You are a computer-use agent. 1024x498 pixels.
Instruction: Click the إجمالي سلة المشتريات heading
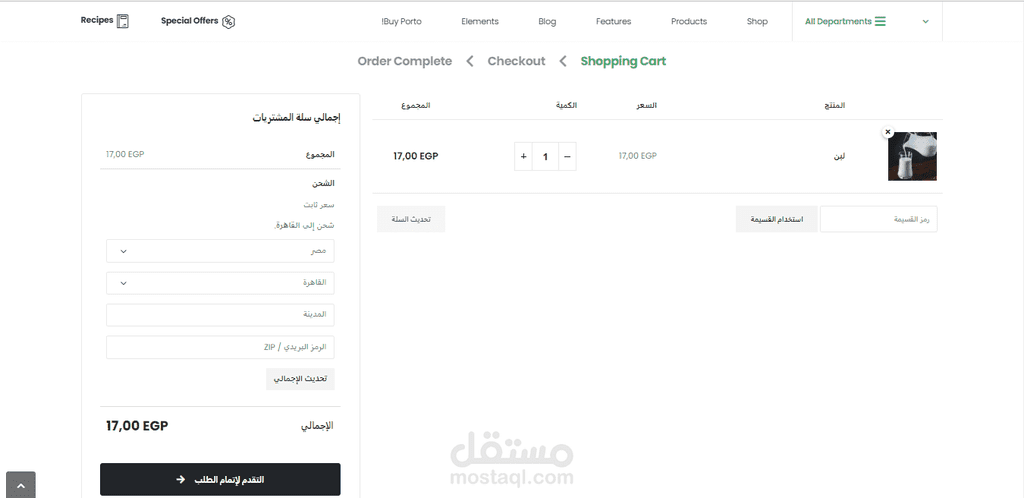(296, 118)
